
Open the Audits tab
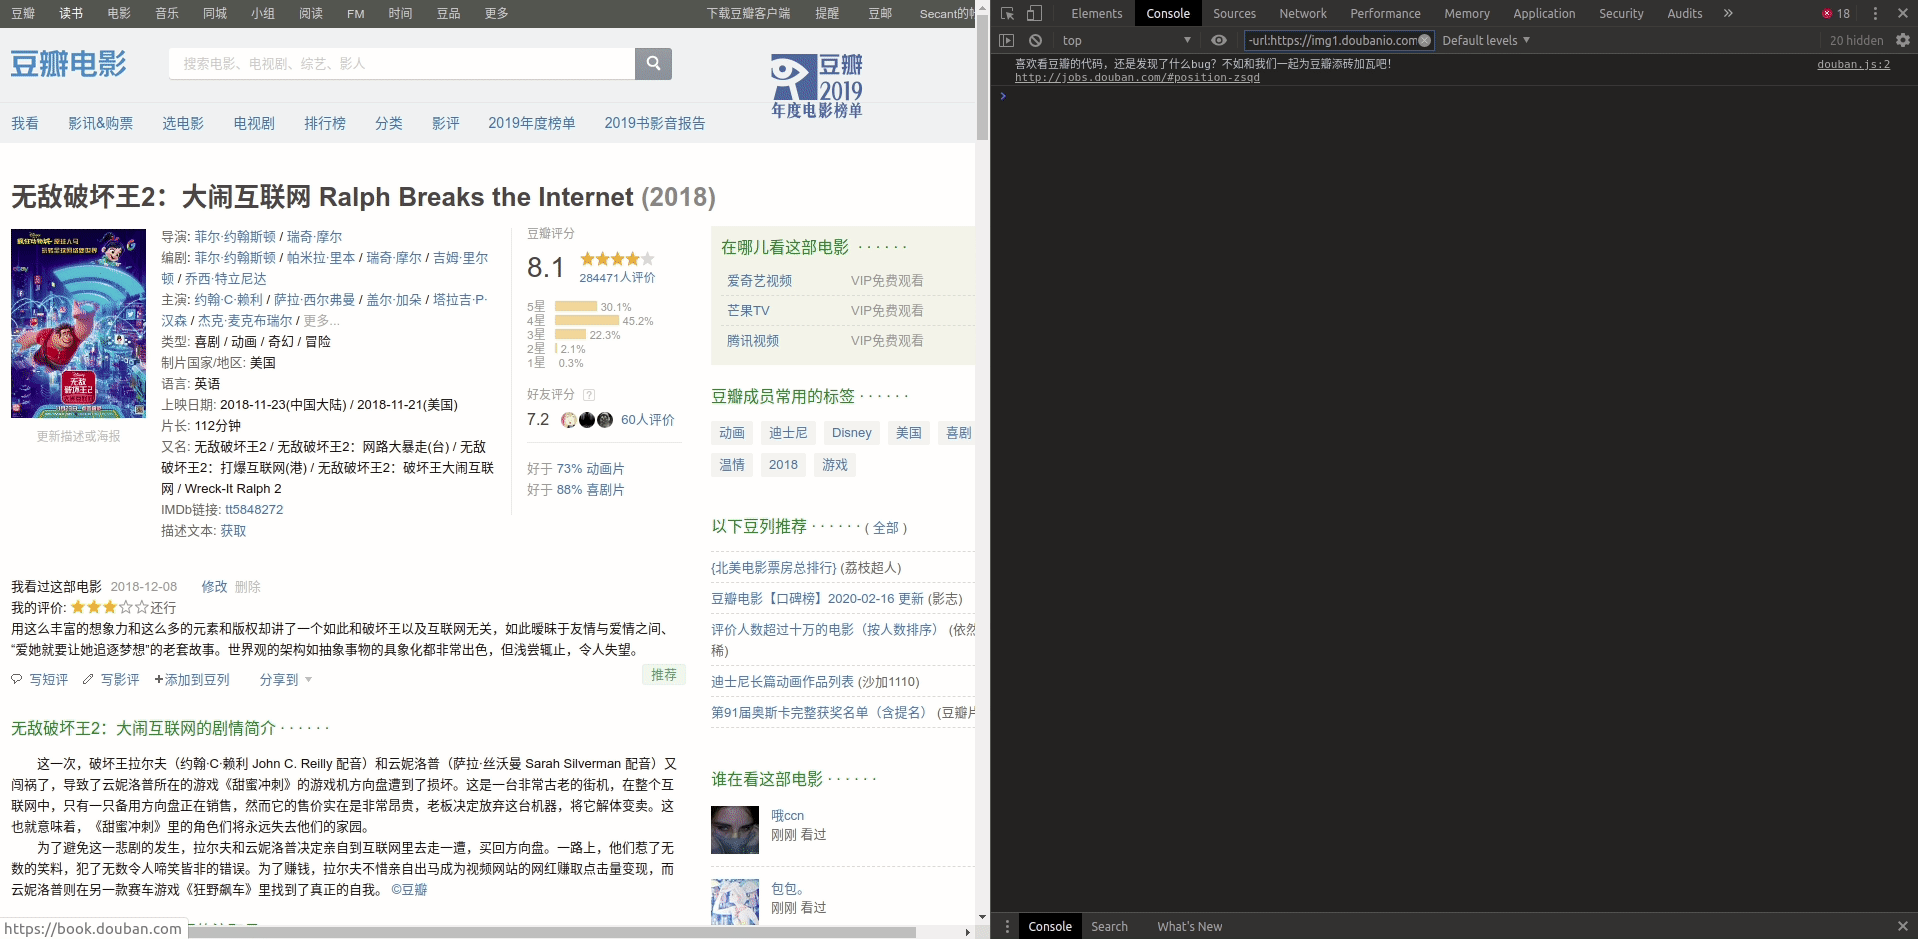(1685, 13)
